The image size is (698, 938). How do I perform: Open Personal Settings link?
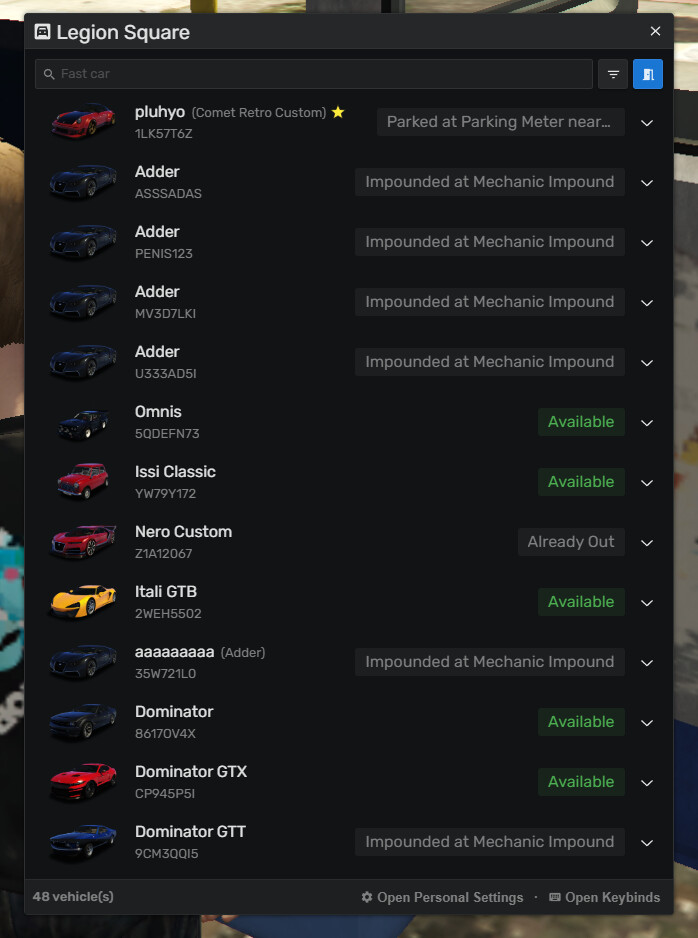point(450,897)
